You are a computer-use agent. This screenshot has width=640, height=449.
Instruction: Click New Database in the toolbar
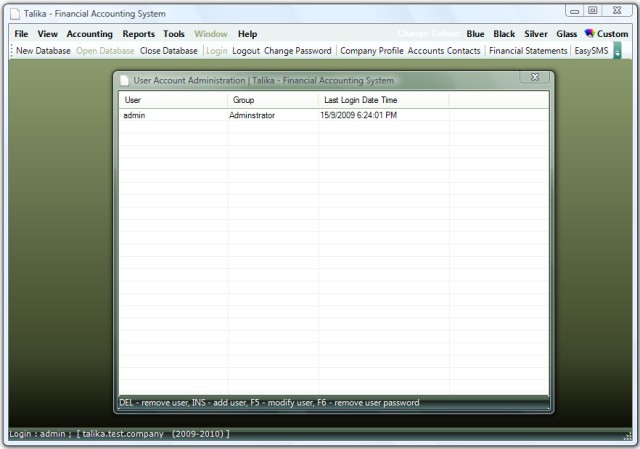point(43,51)
